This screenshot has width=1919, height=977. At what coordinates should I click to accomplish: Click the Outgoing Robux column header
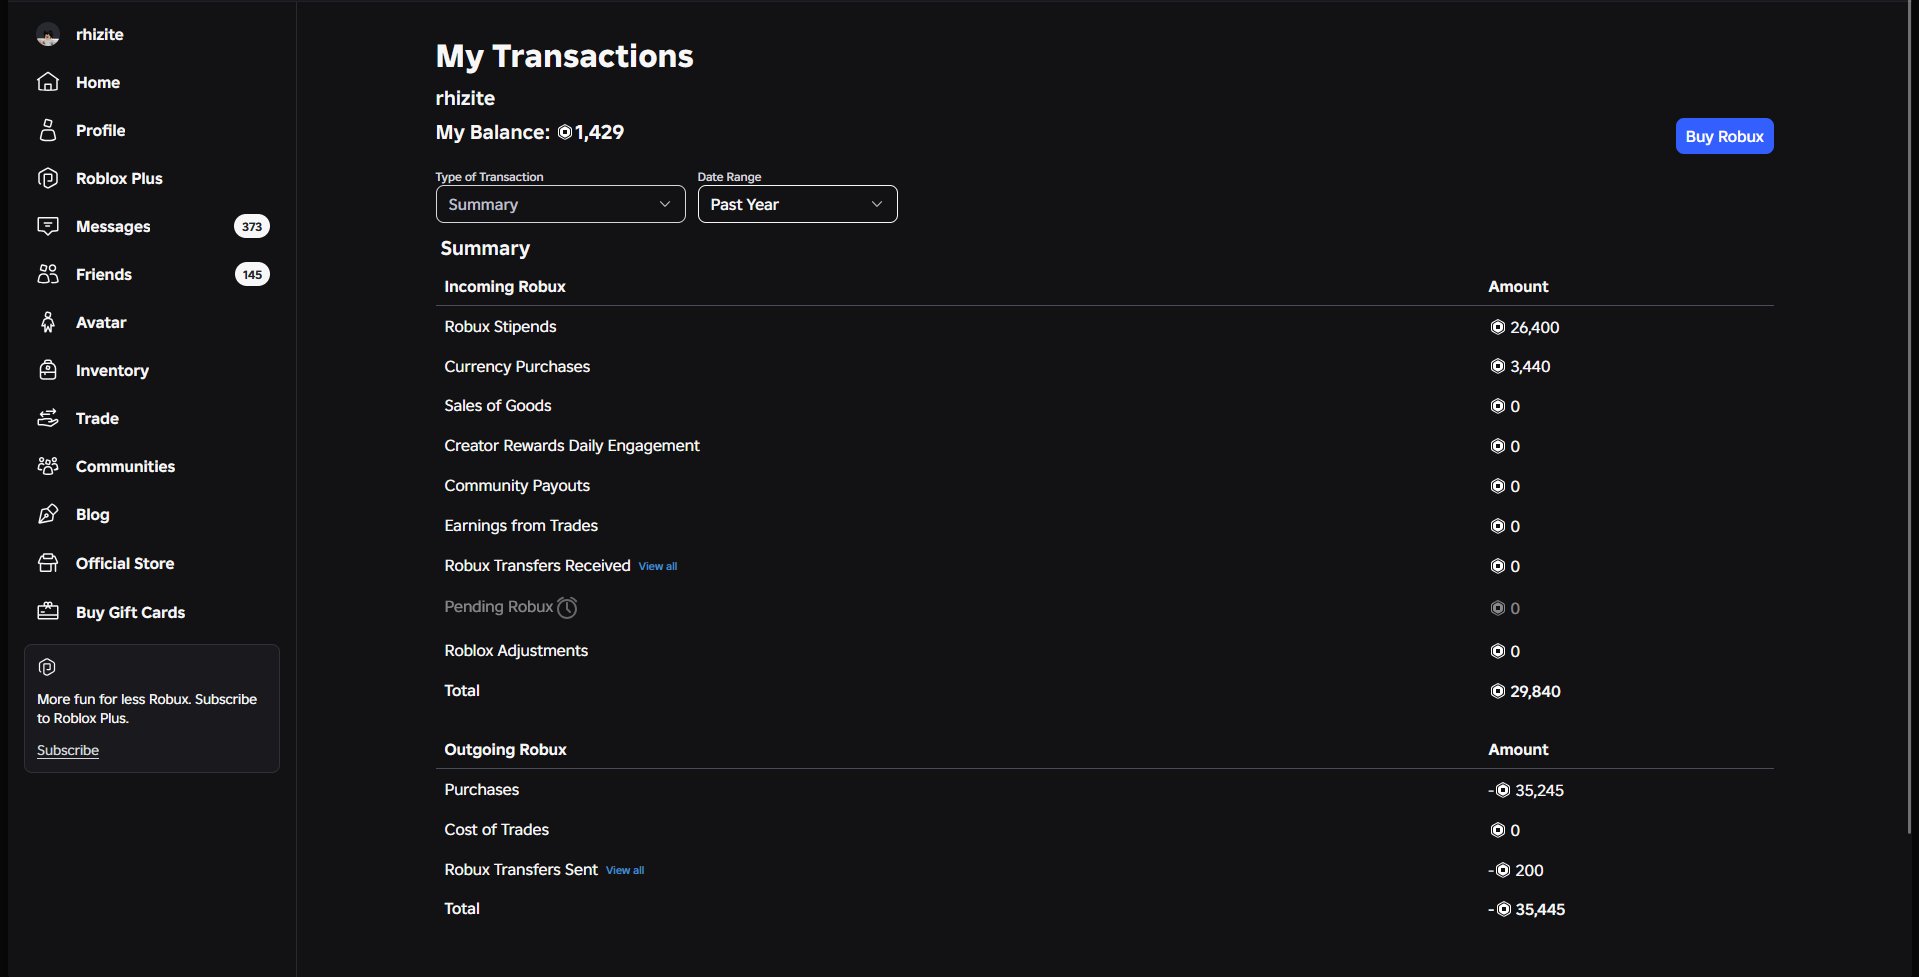click(x=505, y=749)
